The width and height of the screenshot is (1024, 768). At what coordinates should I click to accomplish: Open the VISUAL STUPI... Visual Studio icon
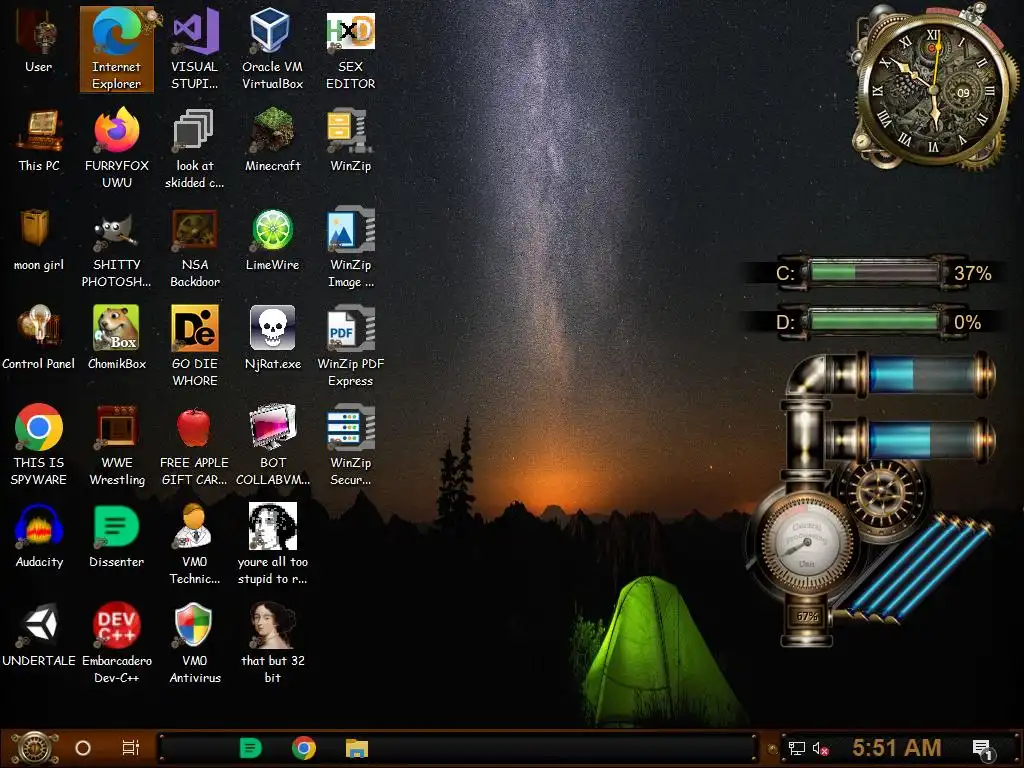click(195, 50)
